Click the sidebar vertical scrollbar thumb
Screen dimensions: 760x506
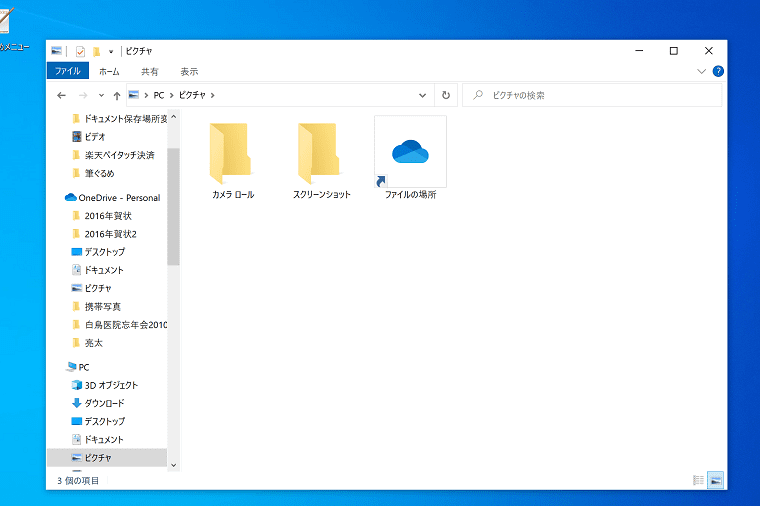174,207
